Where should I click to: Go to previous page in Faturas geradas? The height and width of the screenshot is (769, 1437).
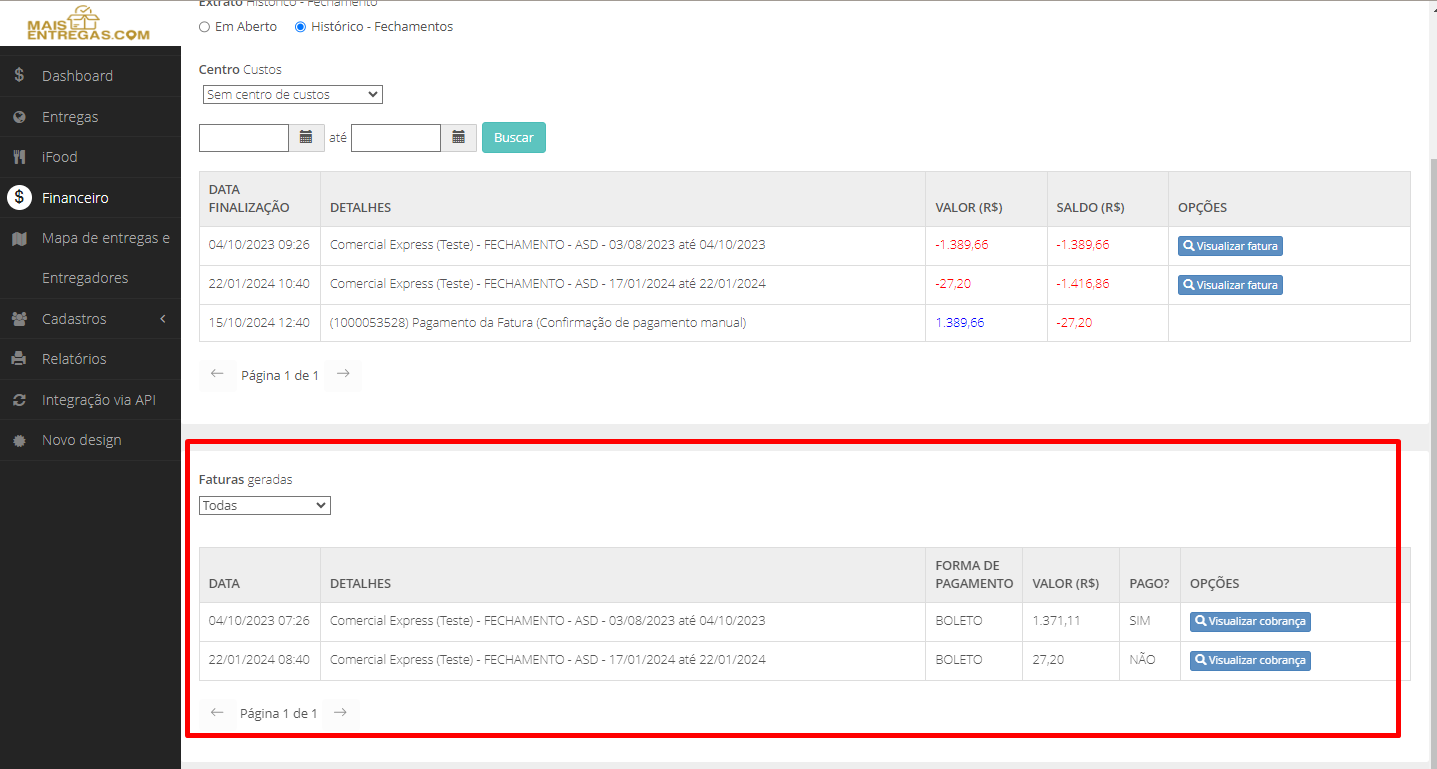217,713
